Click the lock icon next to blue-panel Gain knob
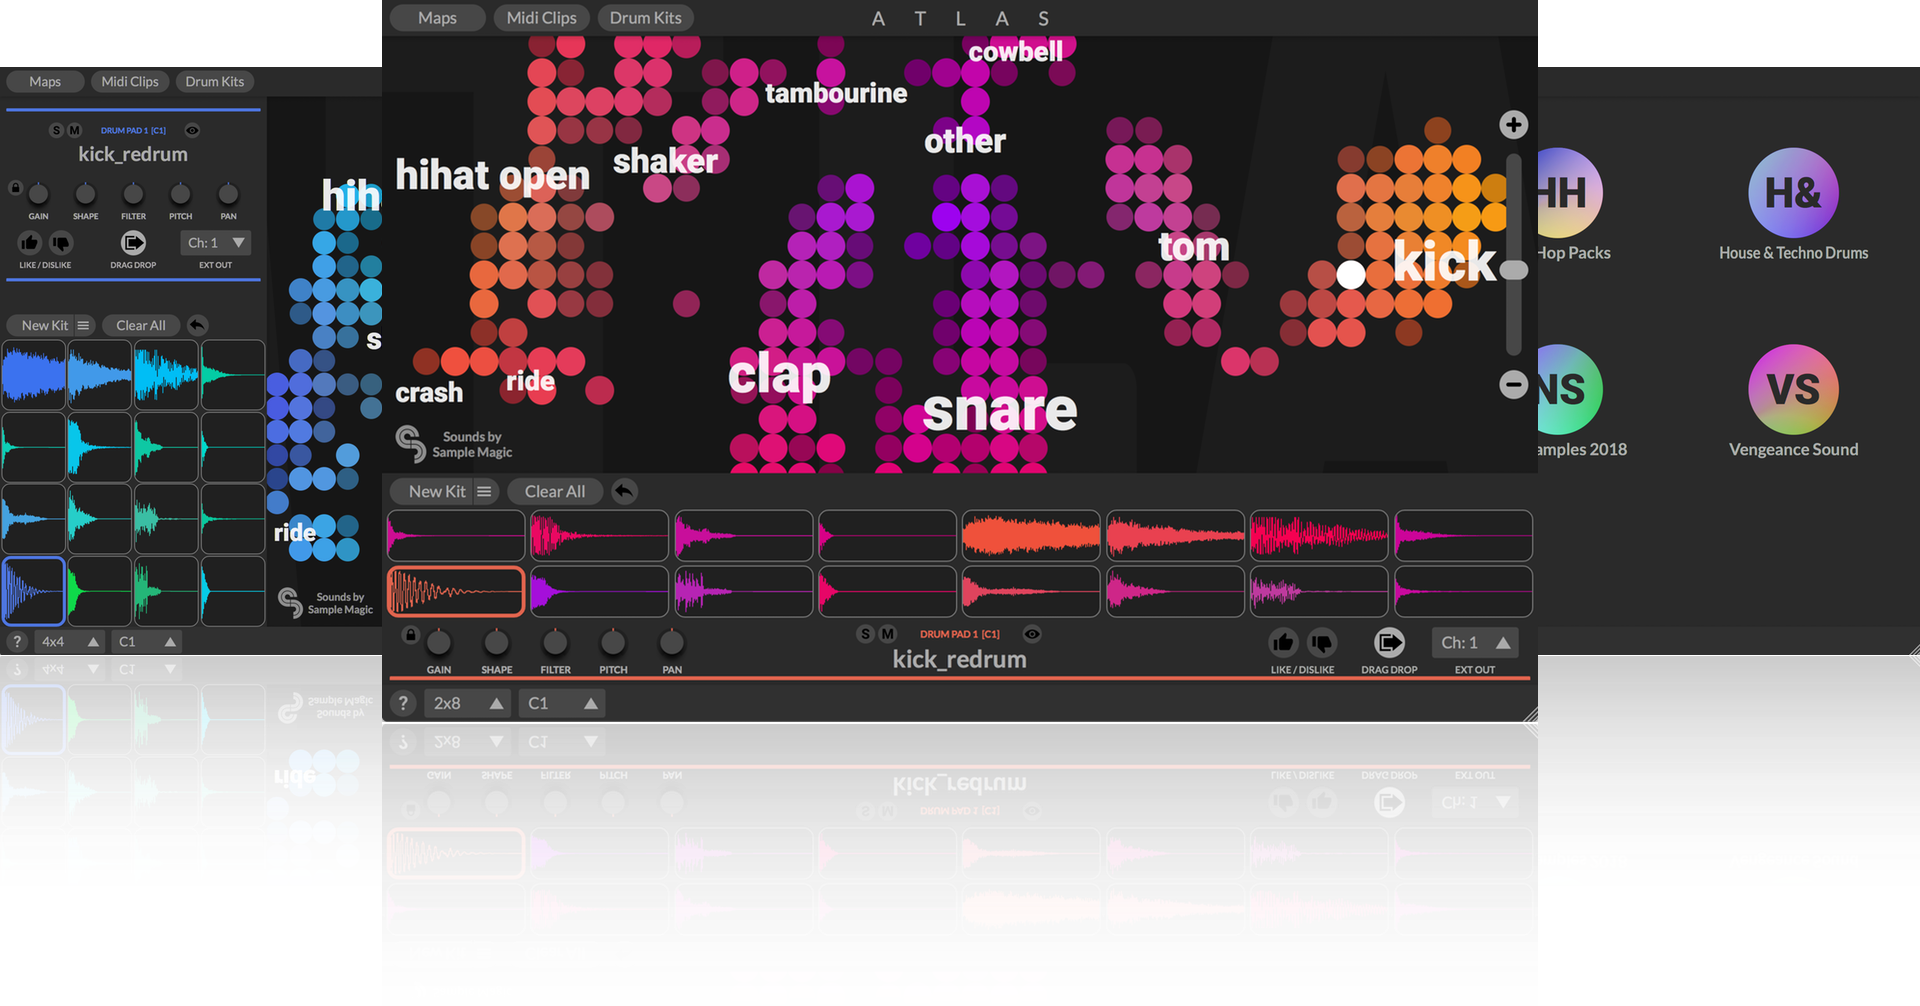Screen dimensions: 1920x1006 pos(15,188)
